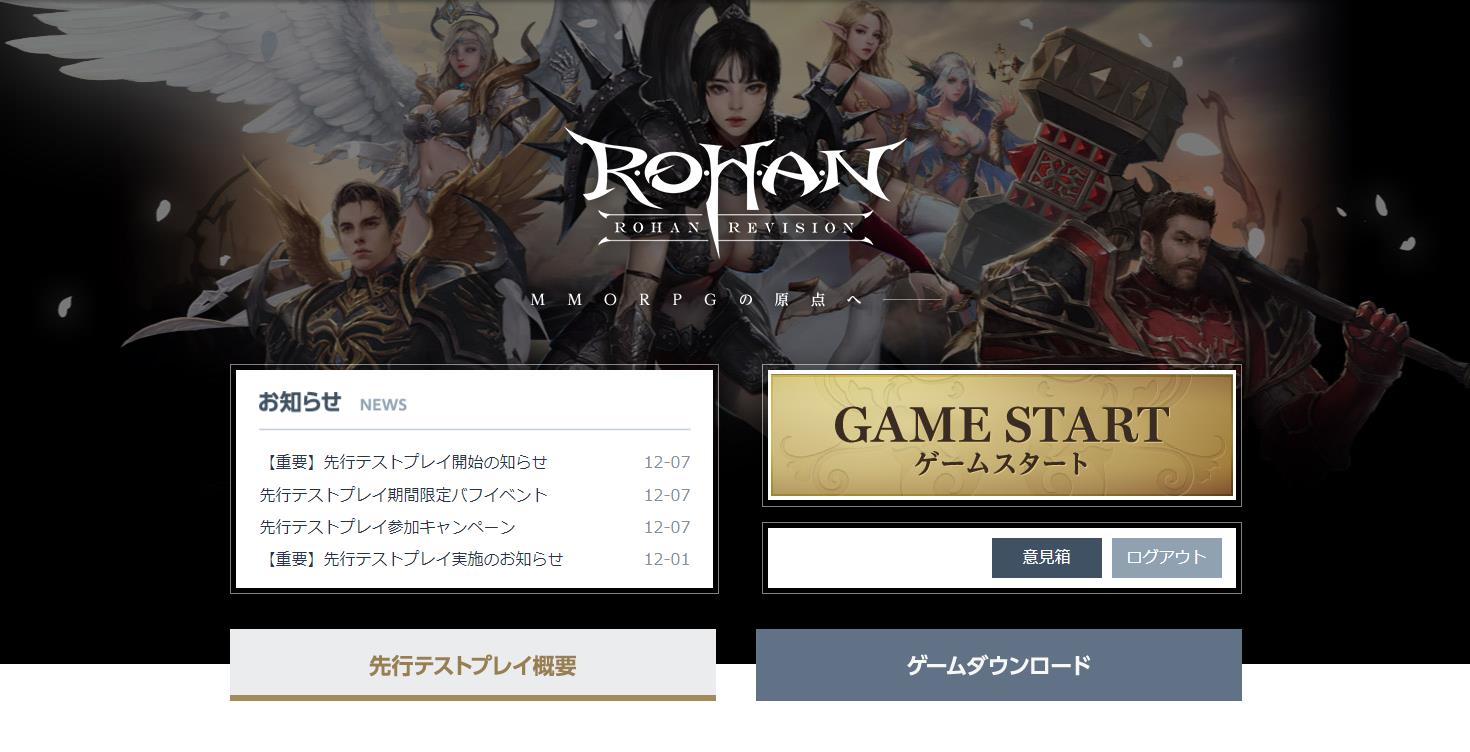Click the MMORPGの原点へ tagline
This screenshot has height=752, width=1470.
coord(695,299)
